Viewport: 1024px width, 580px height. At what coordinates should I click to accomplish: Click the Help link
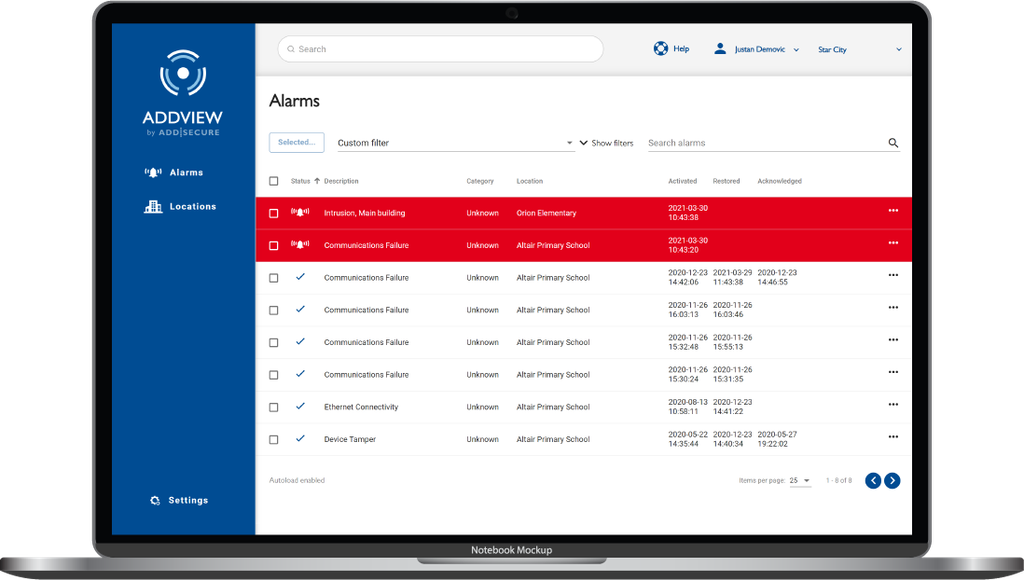pyautogui.click(x=681, y=49)
